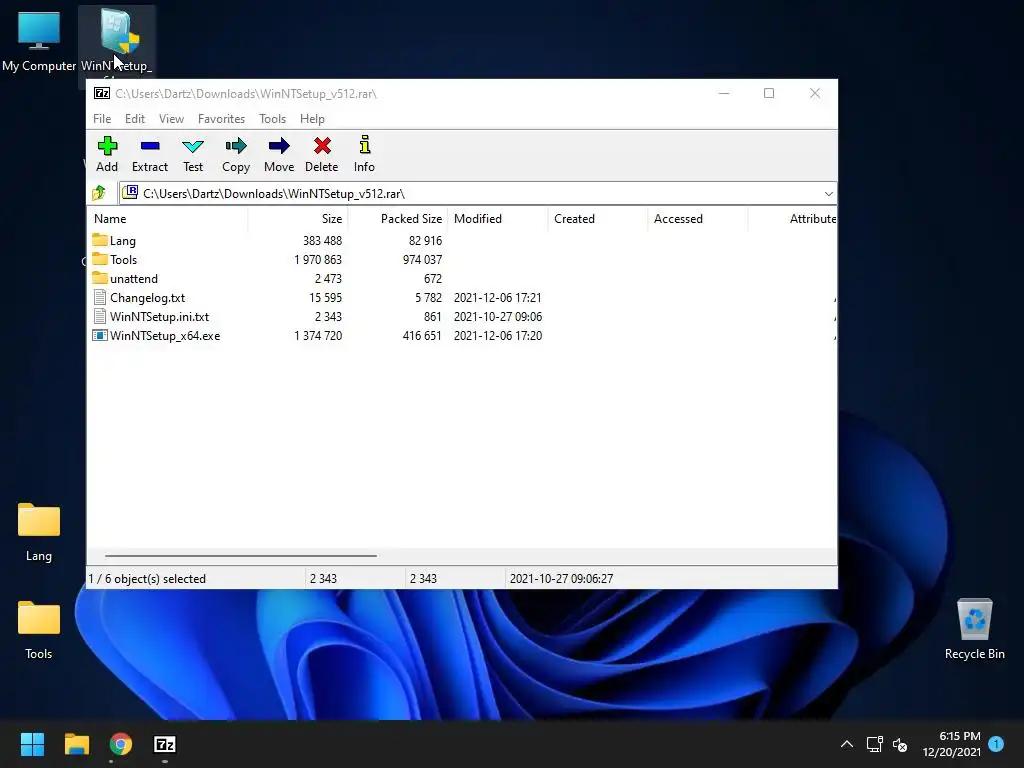The width and height of the screenshot is (1024, 768).
Task: Show hidden system tray icons
Action: [846, 744]
